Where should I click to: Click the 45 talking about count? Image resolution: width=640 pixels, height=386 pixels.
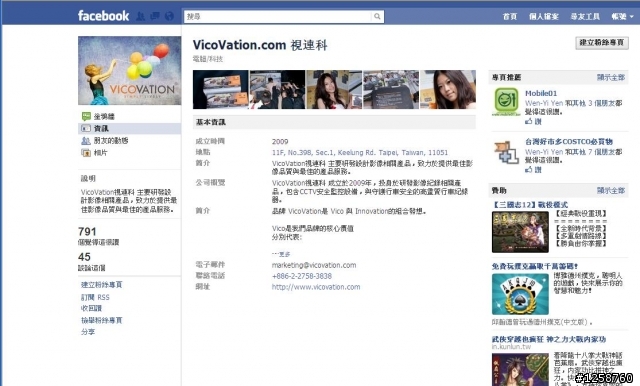point(84,257)
